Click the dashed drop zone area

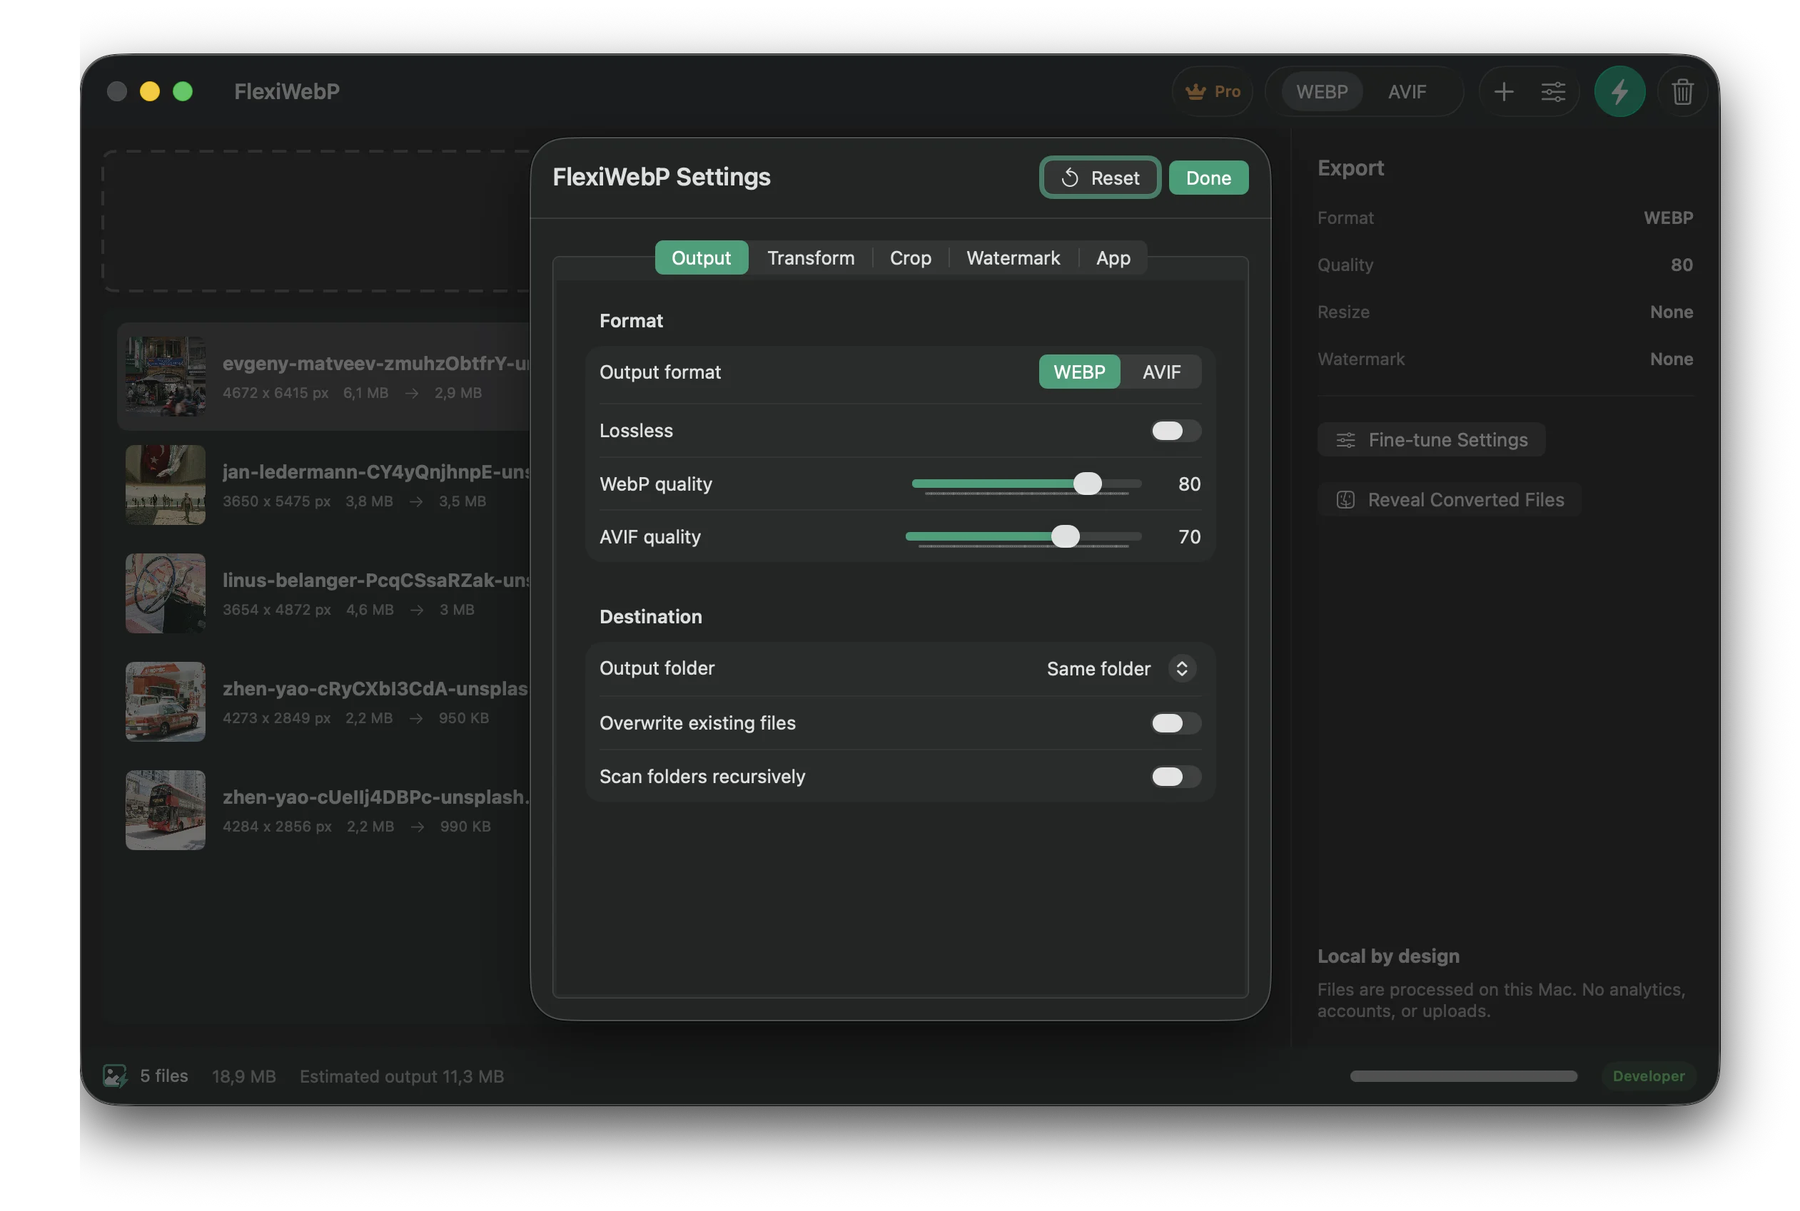point(316,221)
